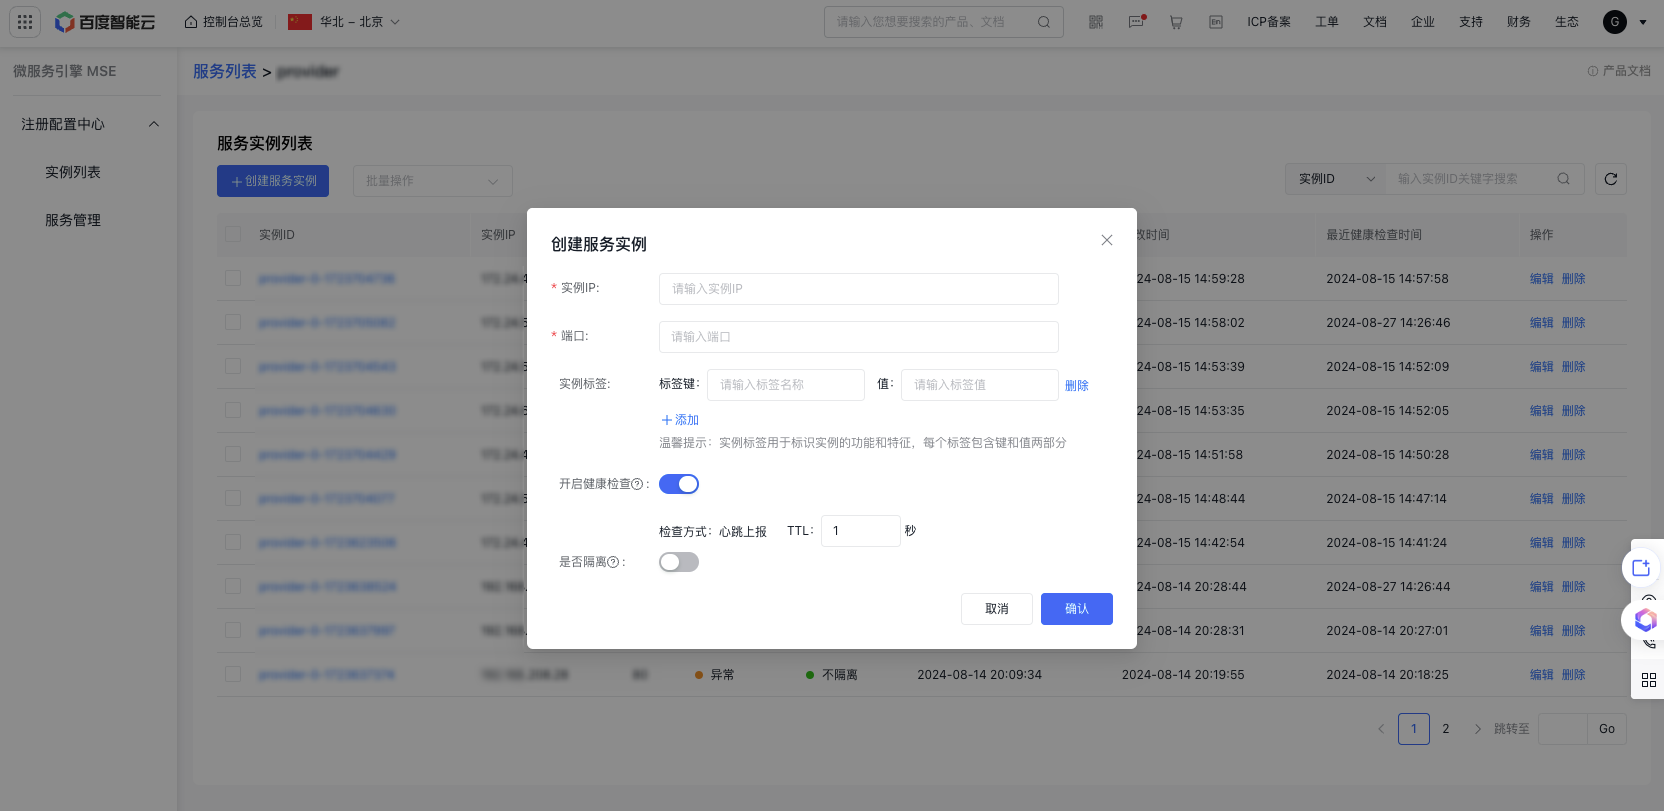Image resolution: width=1664 pixels, height=811 pixels.
Task: Go to previous page arrow
Action: [1381, 729]
